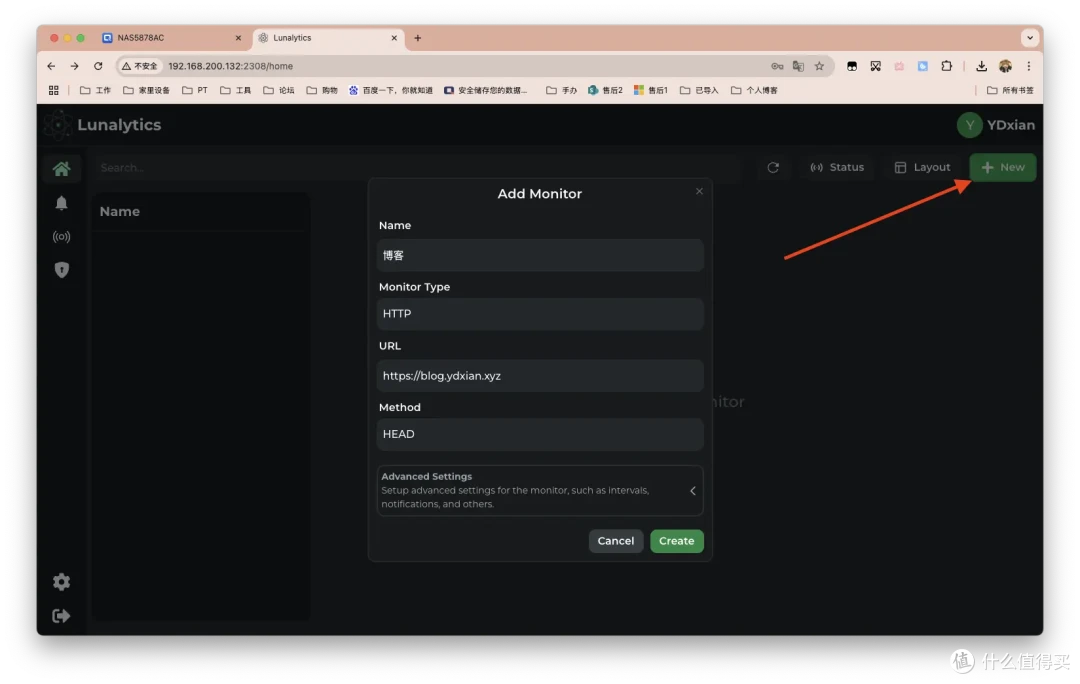Close the Lunalytics tab
The image size is (1080, 684).
point(394,38)
